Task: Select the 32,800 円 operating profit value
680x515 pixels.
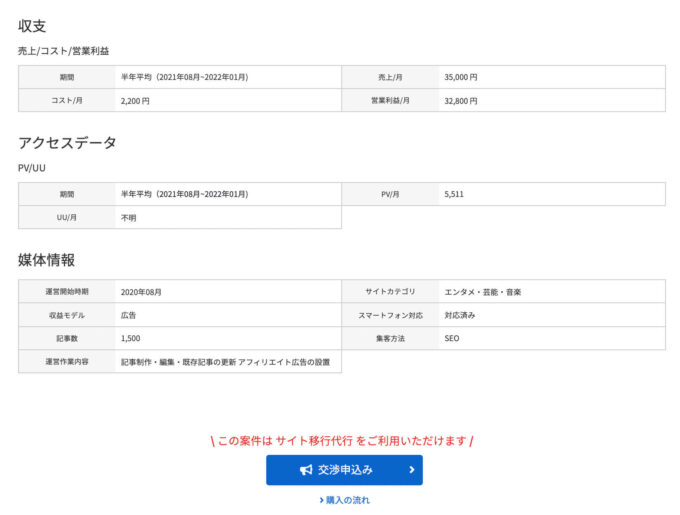Action: click(461, 101)
